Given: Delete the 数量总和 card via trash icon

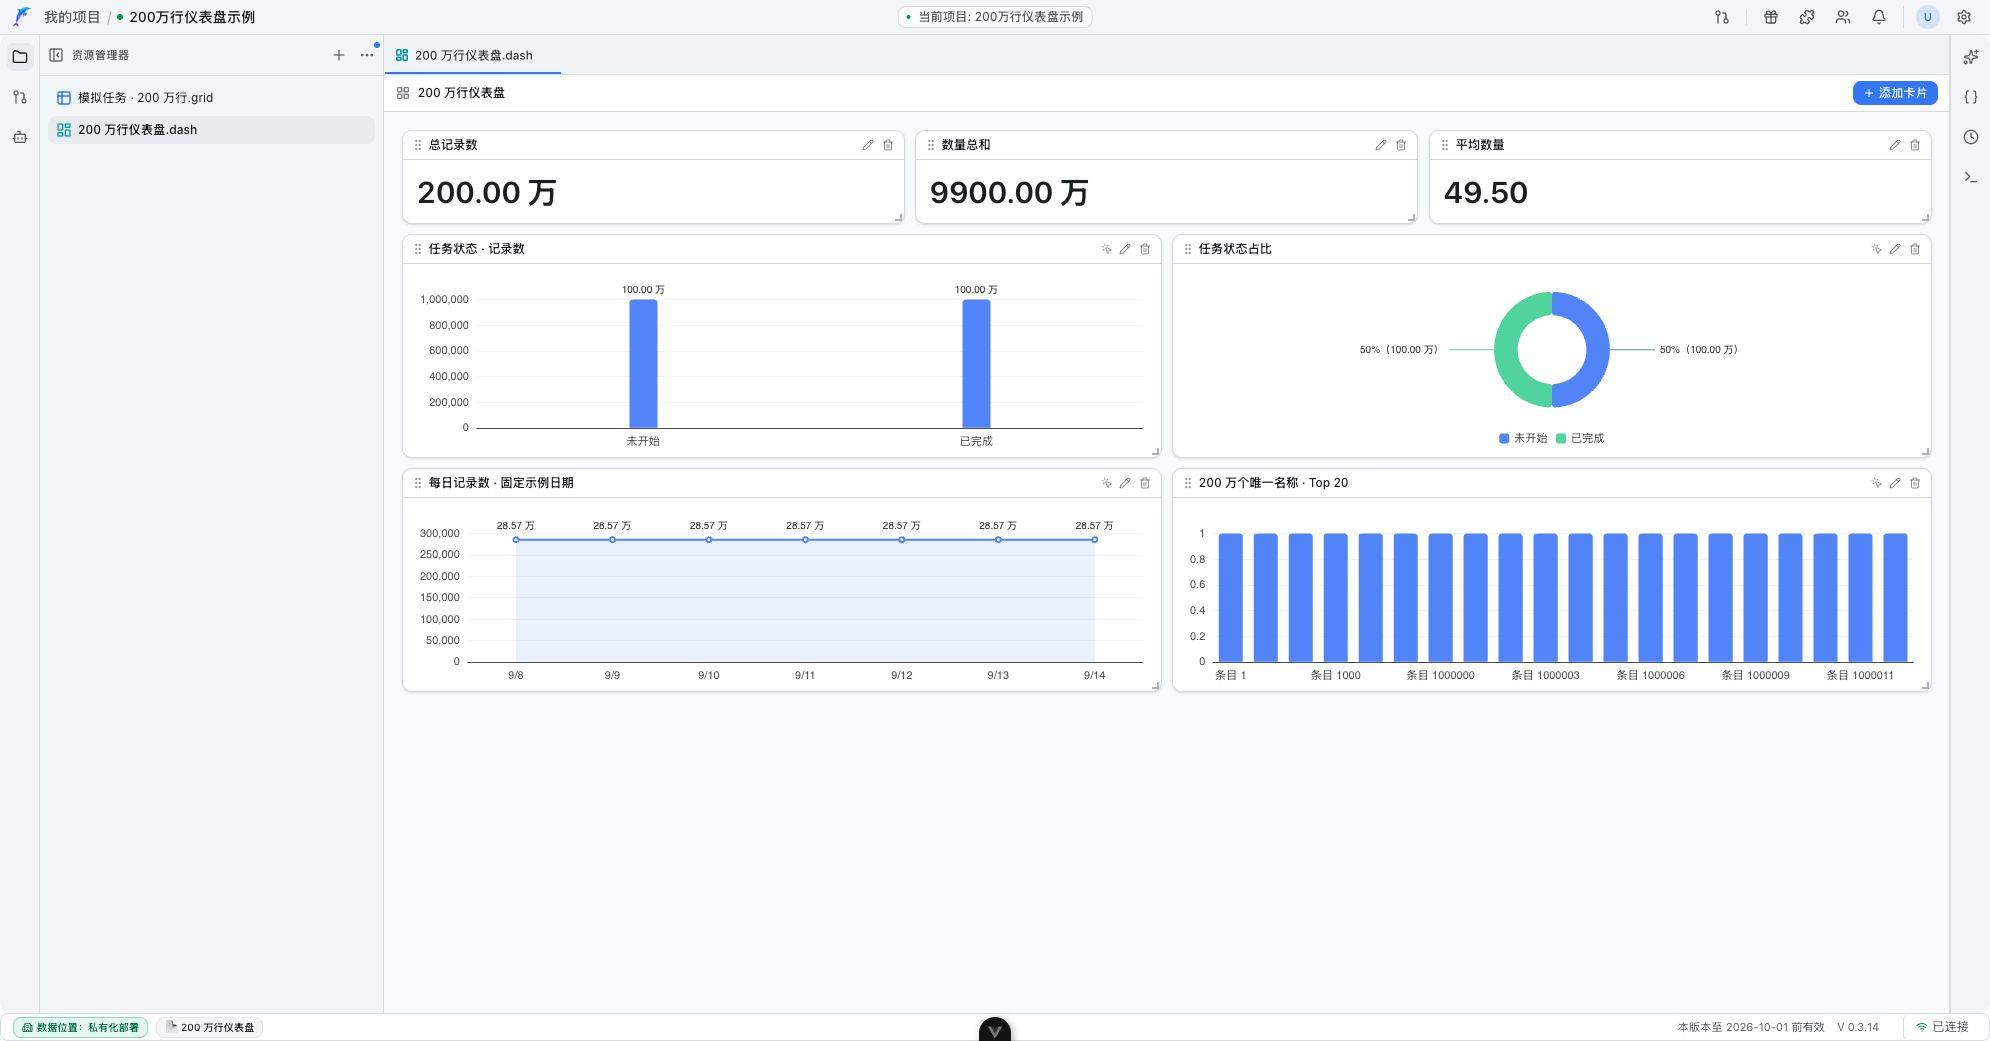Looking at the screenshot, I should tap(1401, 145).
